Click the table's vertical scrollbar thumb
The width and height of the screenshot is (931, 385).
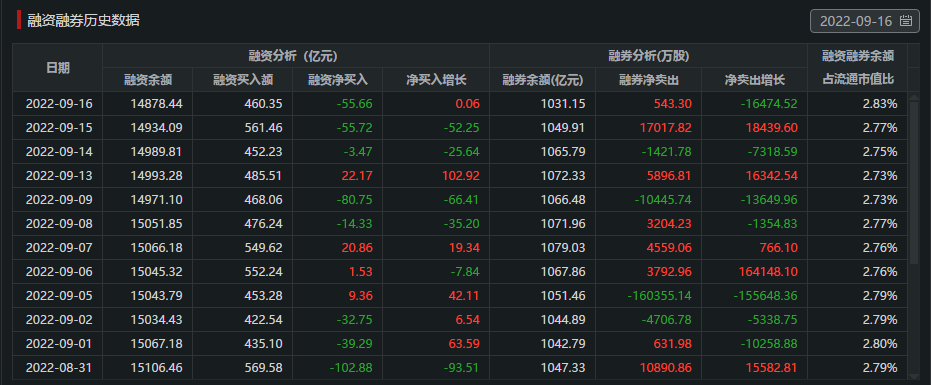tap(914, 183)
